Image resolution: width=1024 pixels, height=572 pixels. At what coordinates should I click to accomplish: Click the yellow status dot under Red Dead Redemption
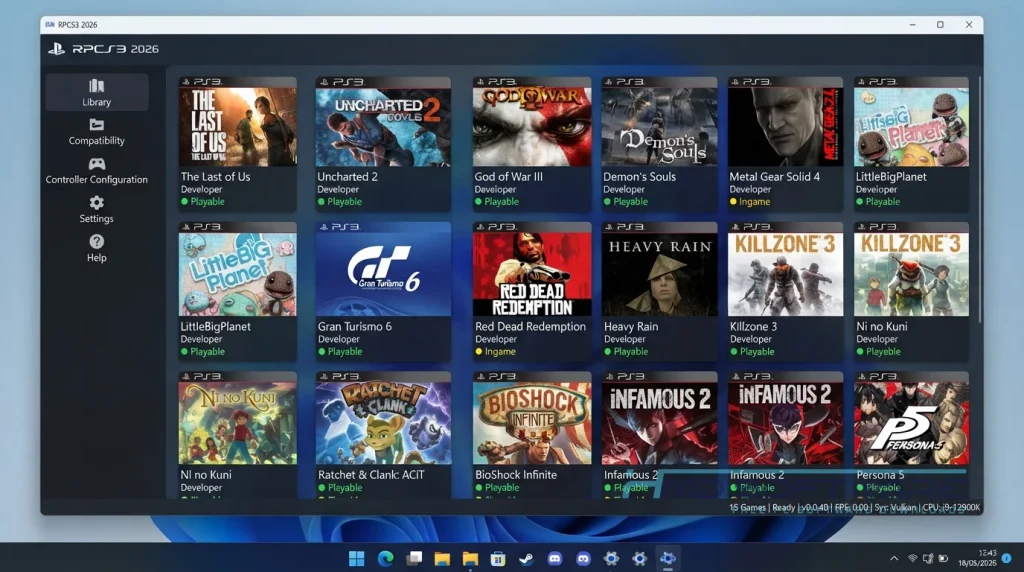pyautogui.click(x=479, y=351)
